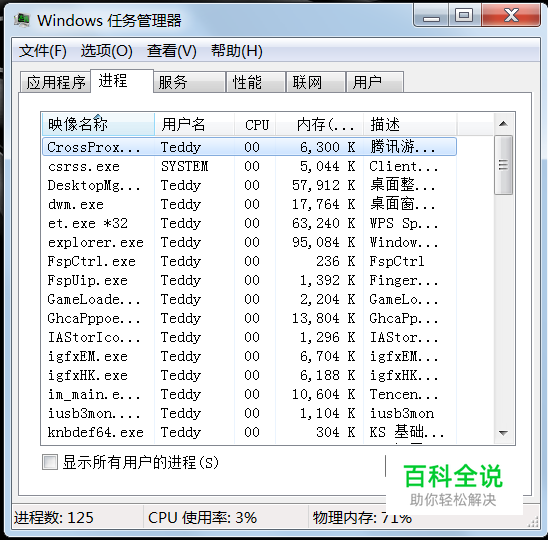Minimize the Task Manager window
The width and height of the screenshot is (548, 540).
(431, 15)
